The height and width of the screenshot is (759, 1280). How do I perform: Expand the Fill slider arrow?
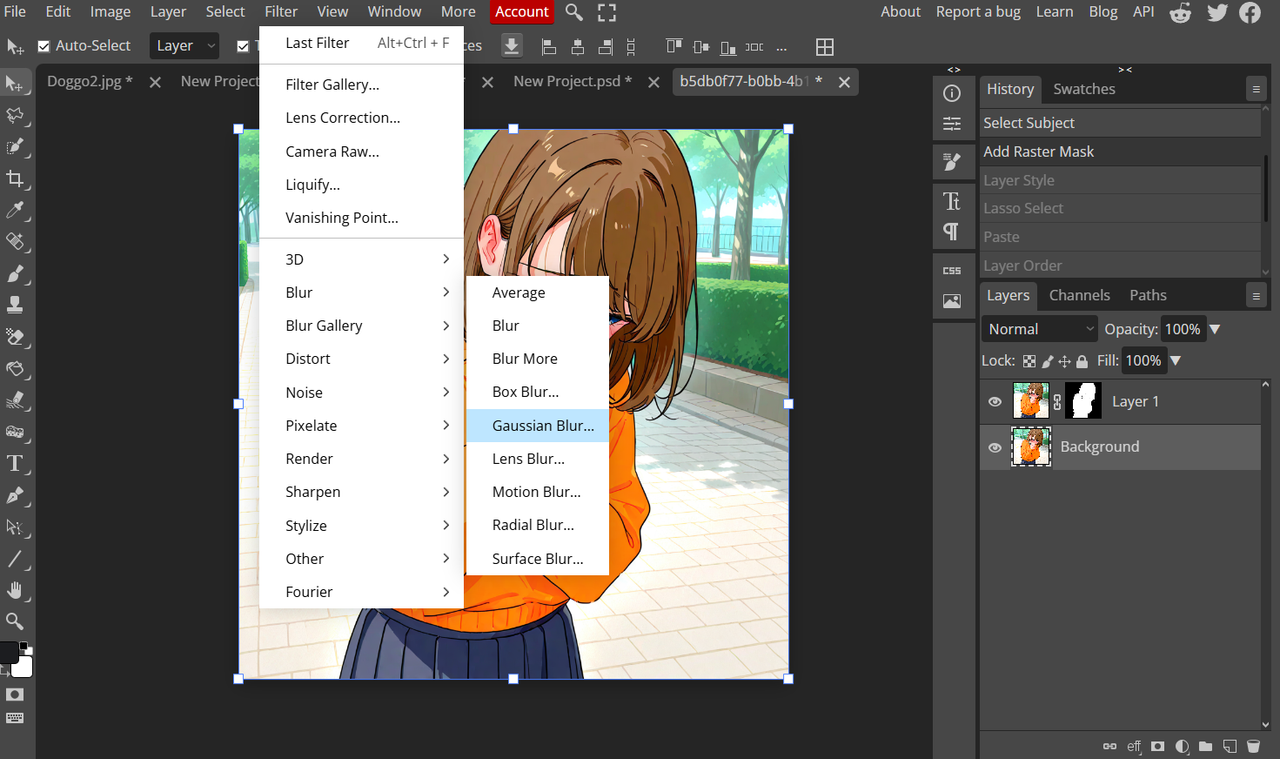click(1176, 361)
